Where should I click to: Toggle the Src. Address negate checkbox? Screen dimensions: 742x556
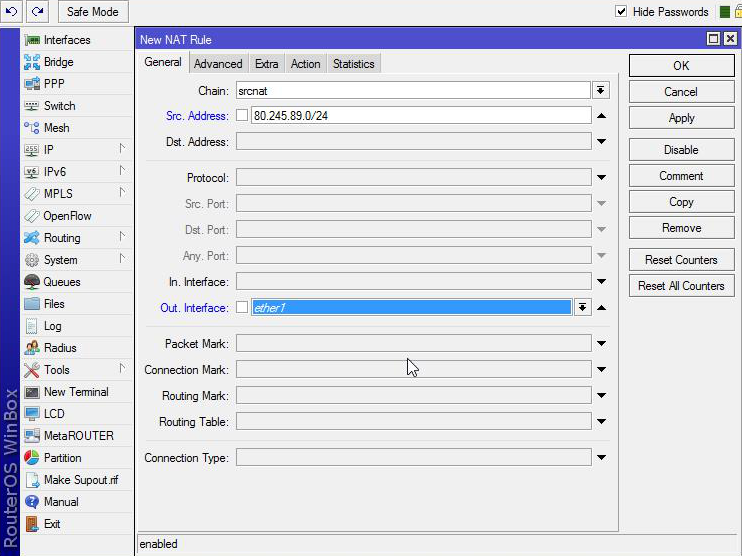[x=242, y=116]
